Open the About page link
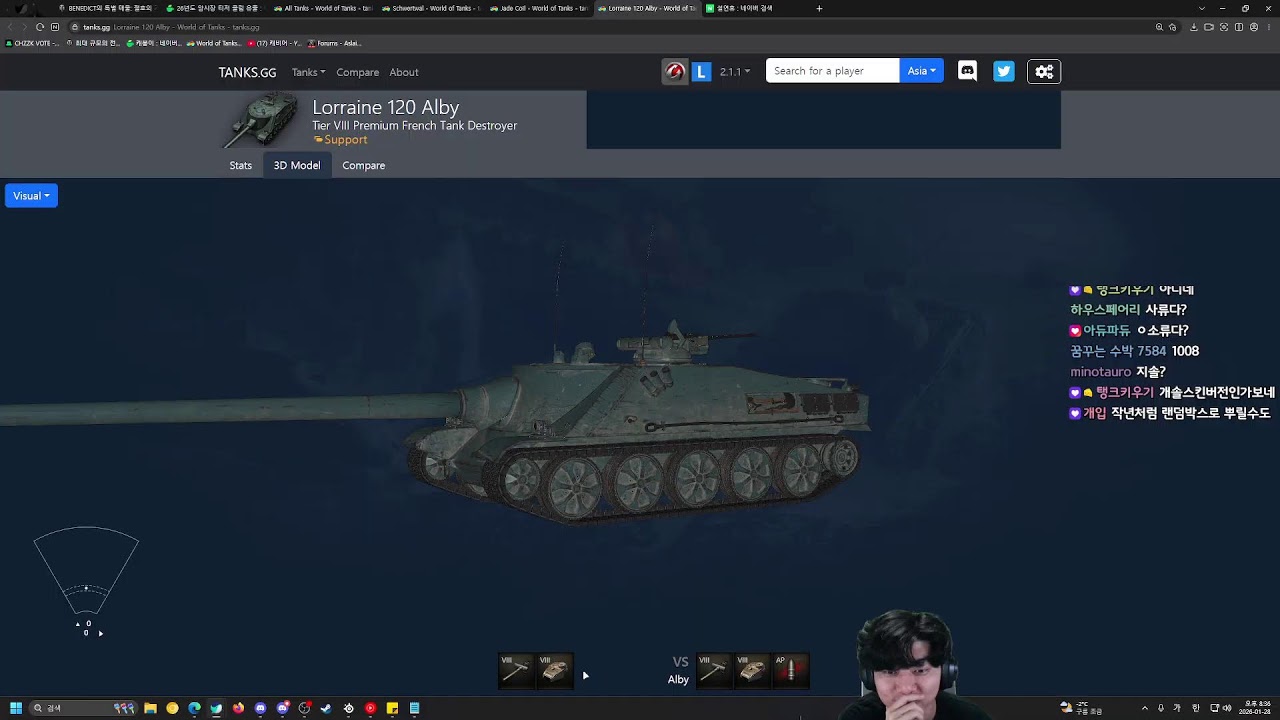This screenshot has width=1280, height=720. click(x=404, y=72)
